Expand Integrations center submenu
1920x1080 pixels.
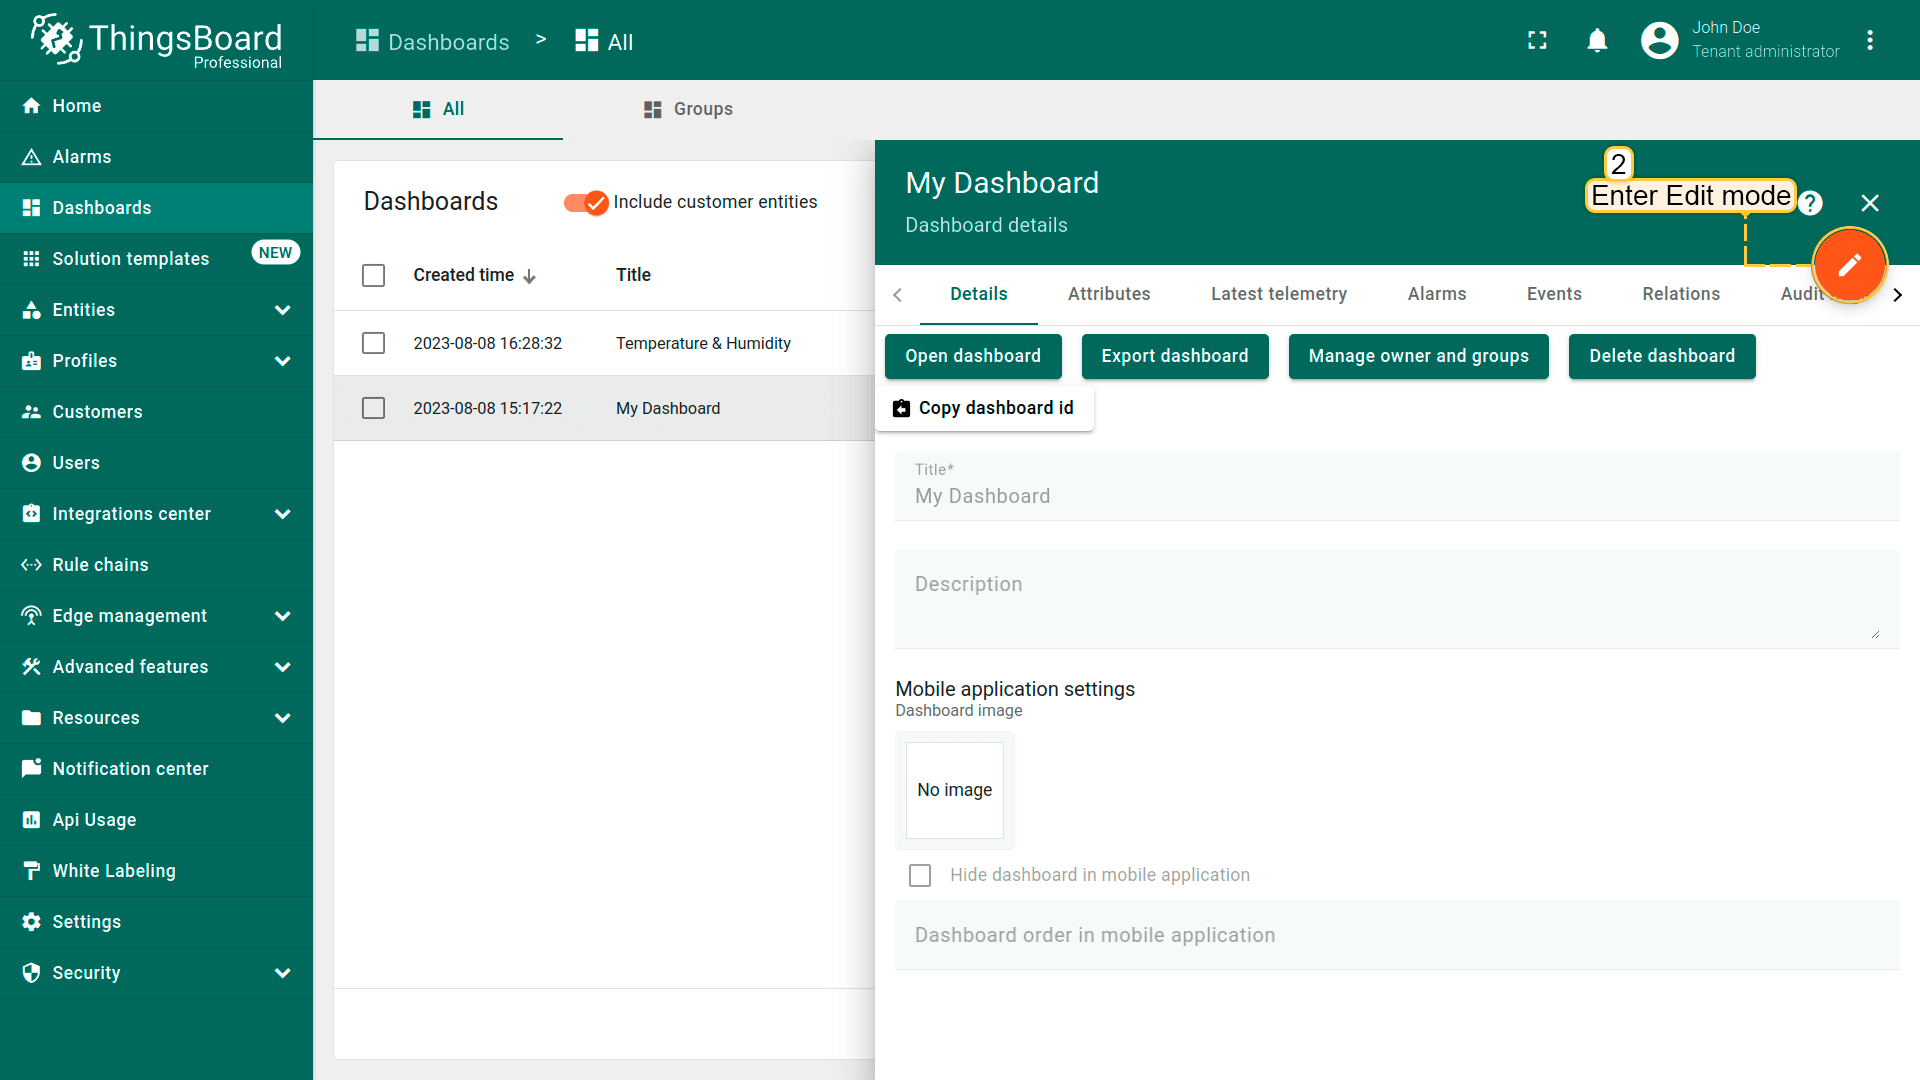282,514
